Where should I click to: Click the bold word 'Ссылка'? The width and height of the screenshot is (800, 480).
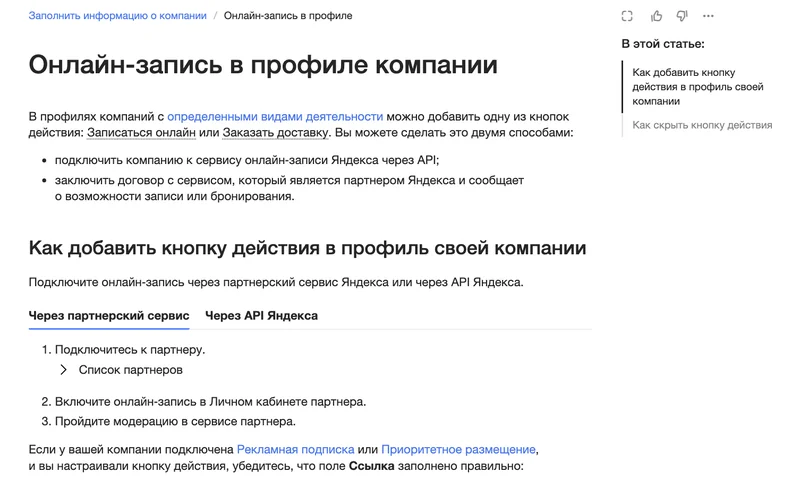point(371,466)
